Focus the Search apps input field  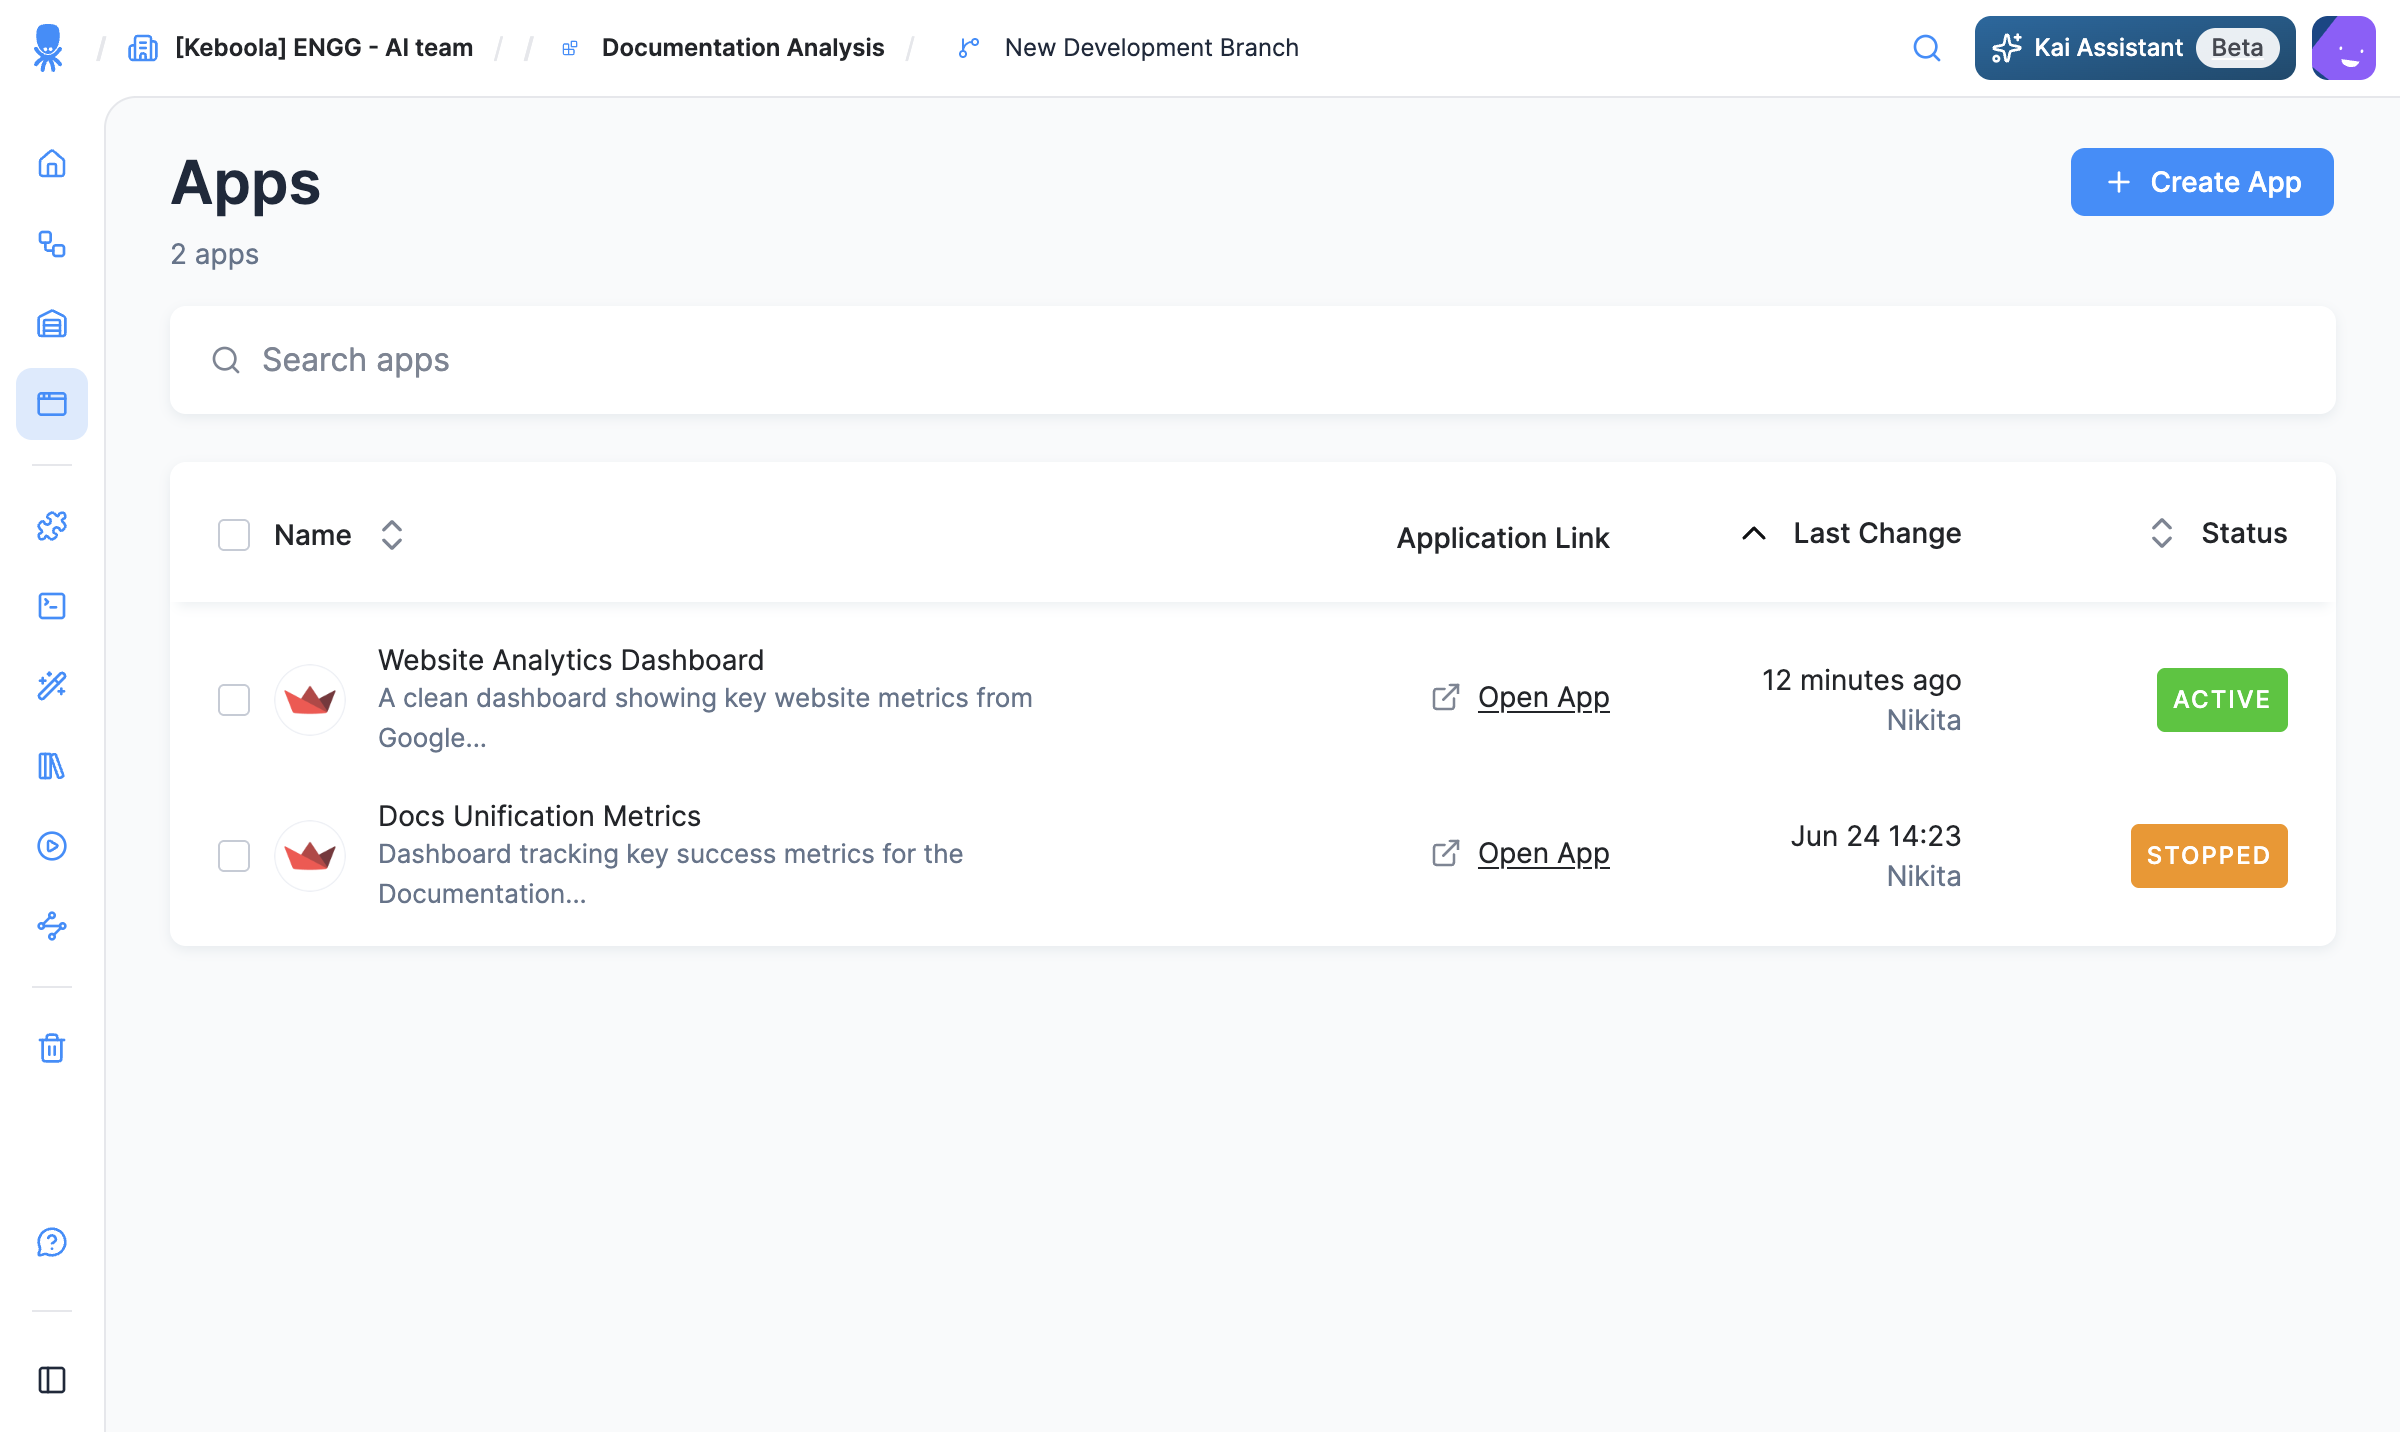click(x=1252, y=360)
